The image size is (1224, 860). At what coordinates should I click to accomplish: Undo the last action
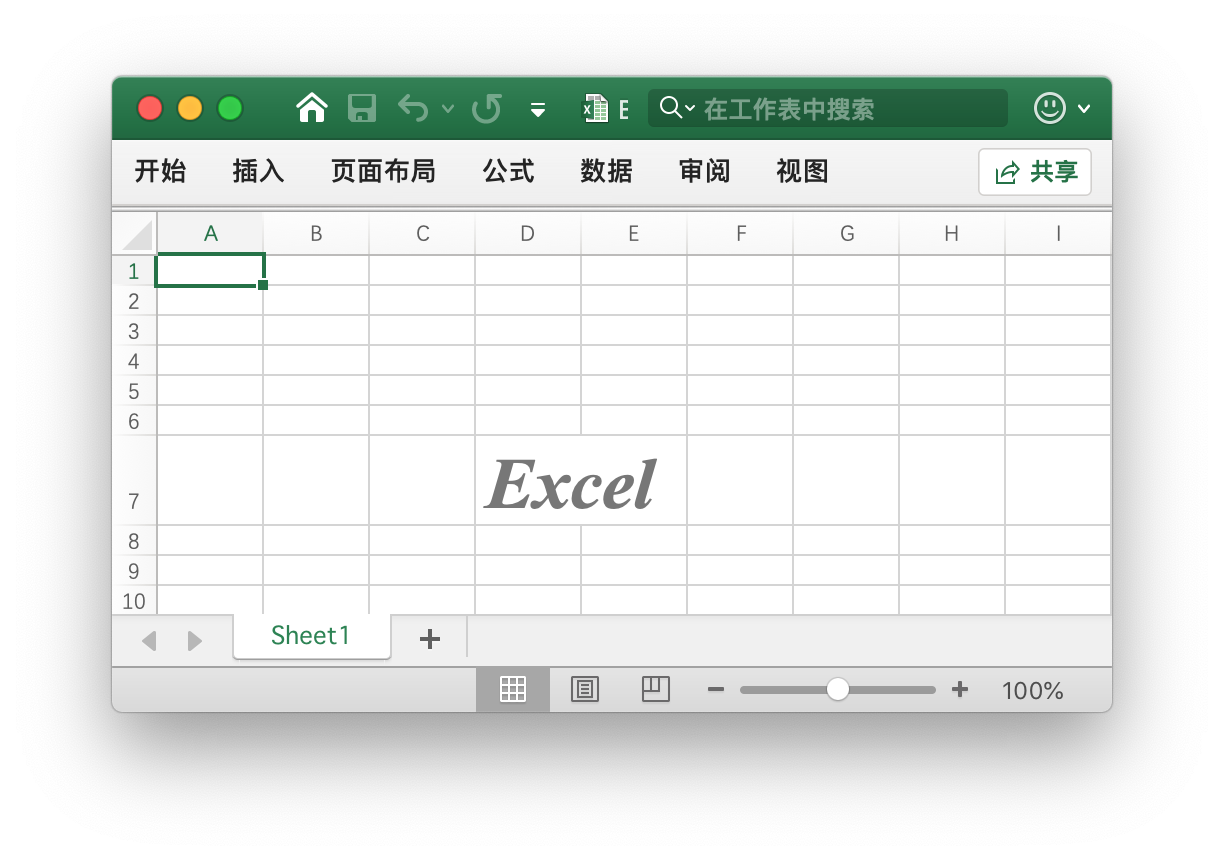(413, 108)
